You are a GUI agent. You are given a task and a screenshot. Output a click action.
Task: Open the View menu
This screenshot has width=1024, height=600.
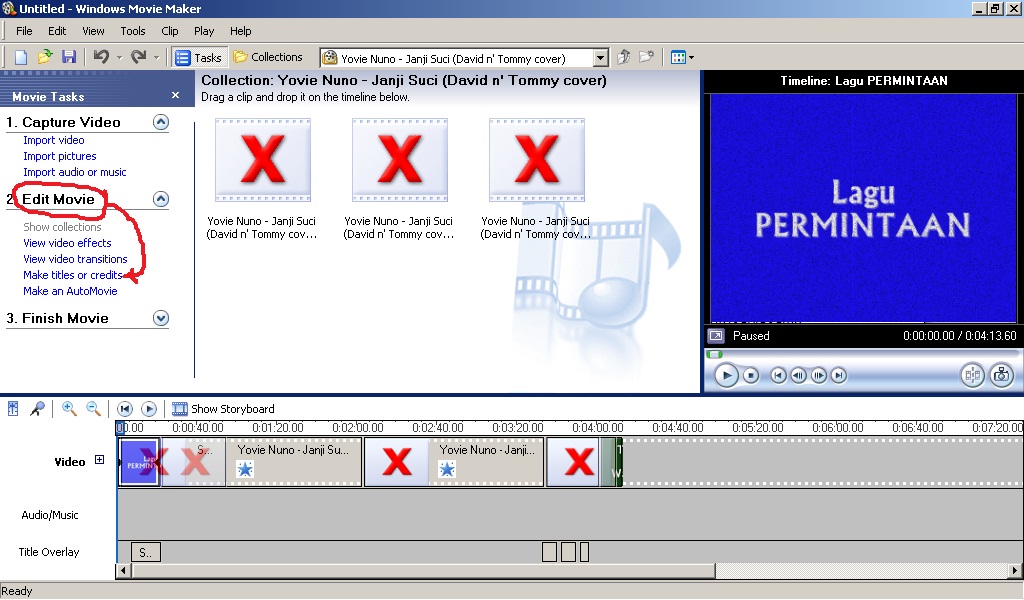coord(93,31)
